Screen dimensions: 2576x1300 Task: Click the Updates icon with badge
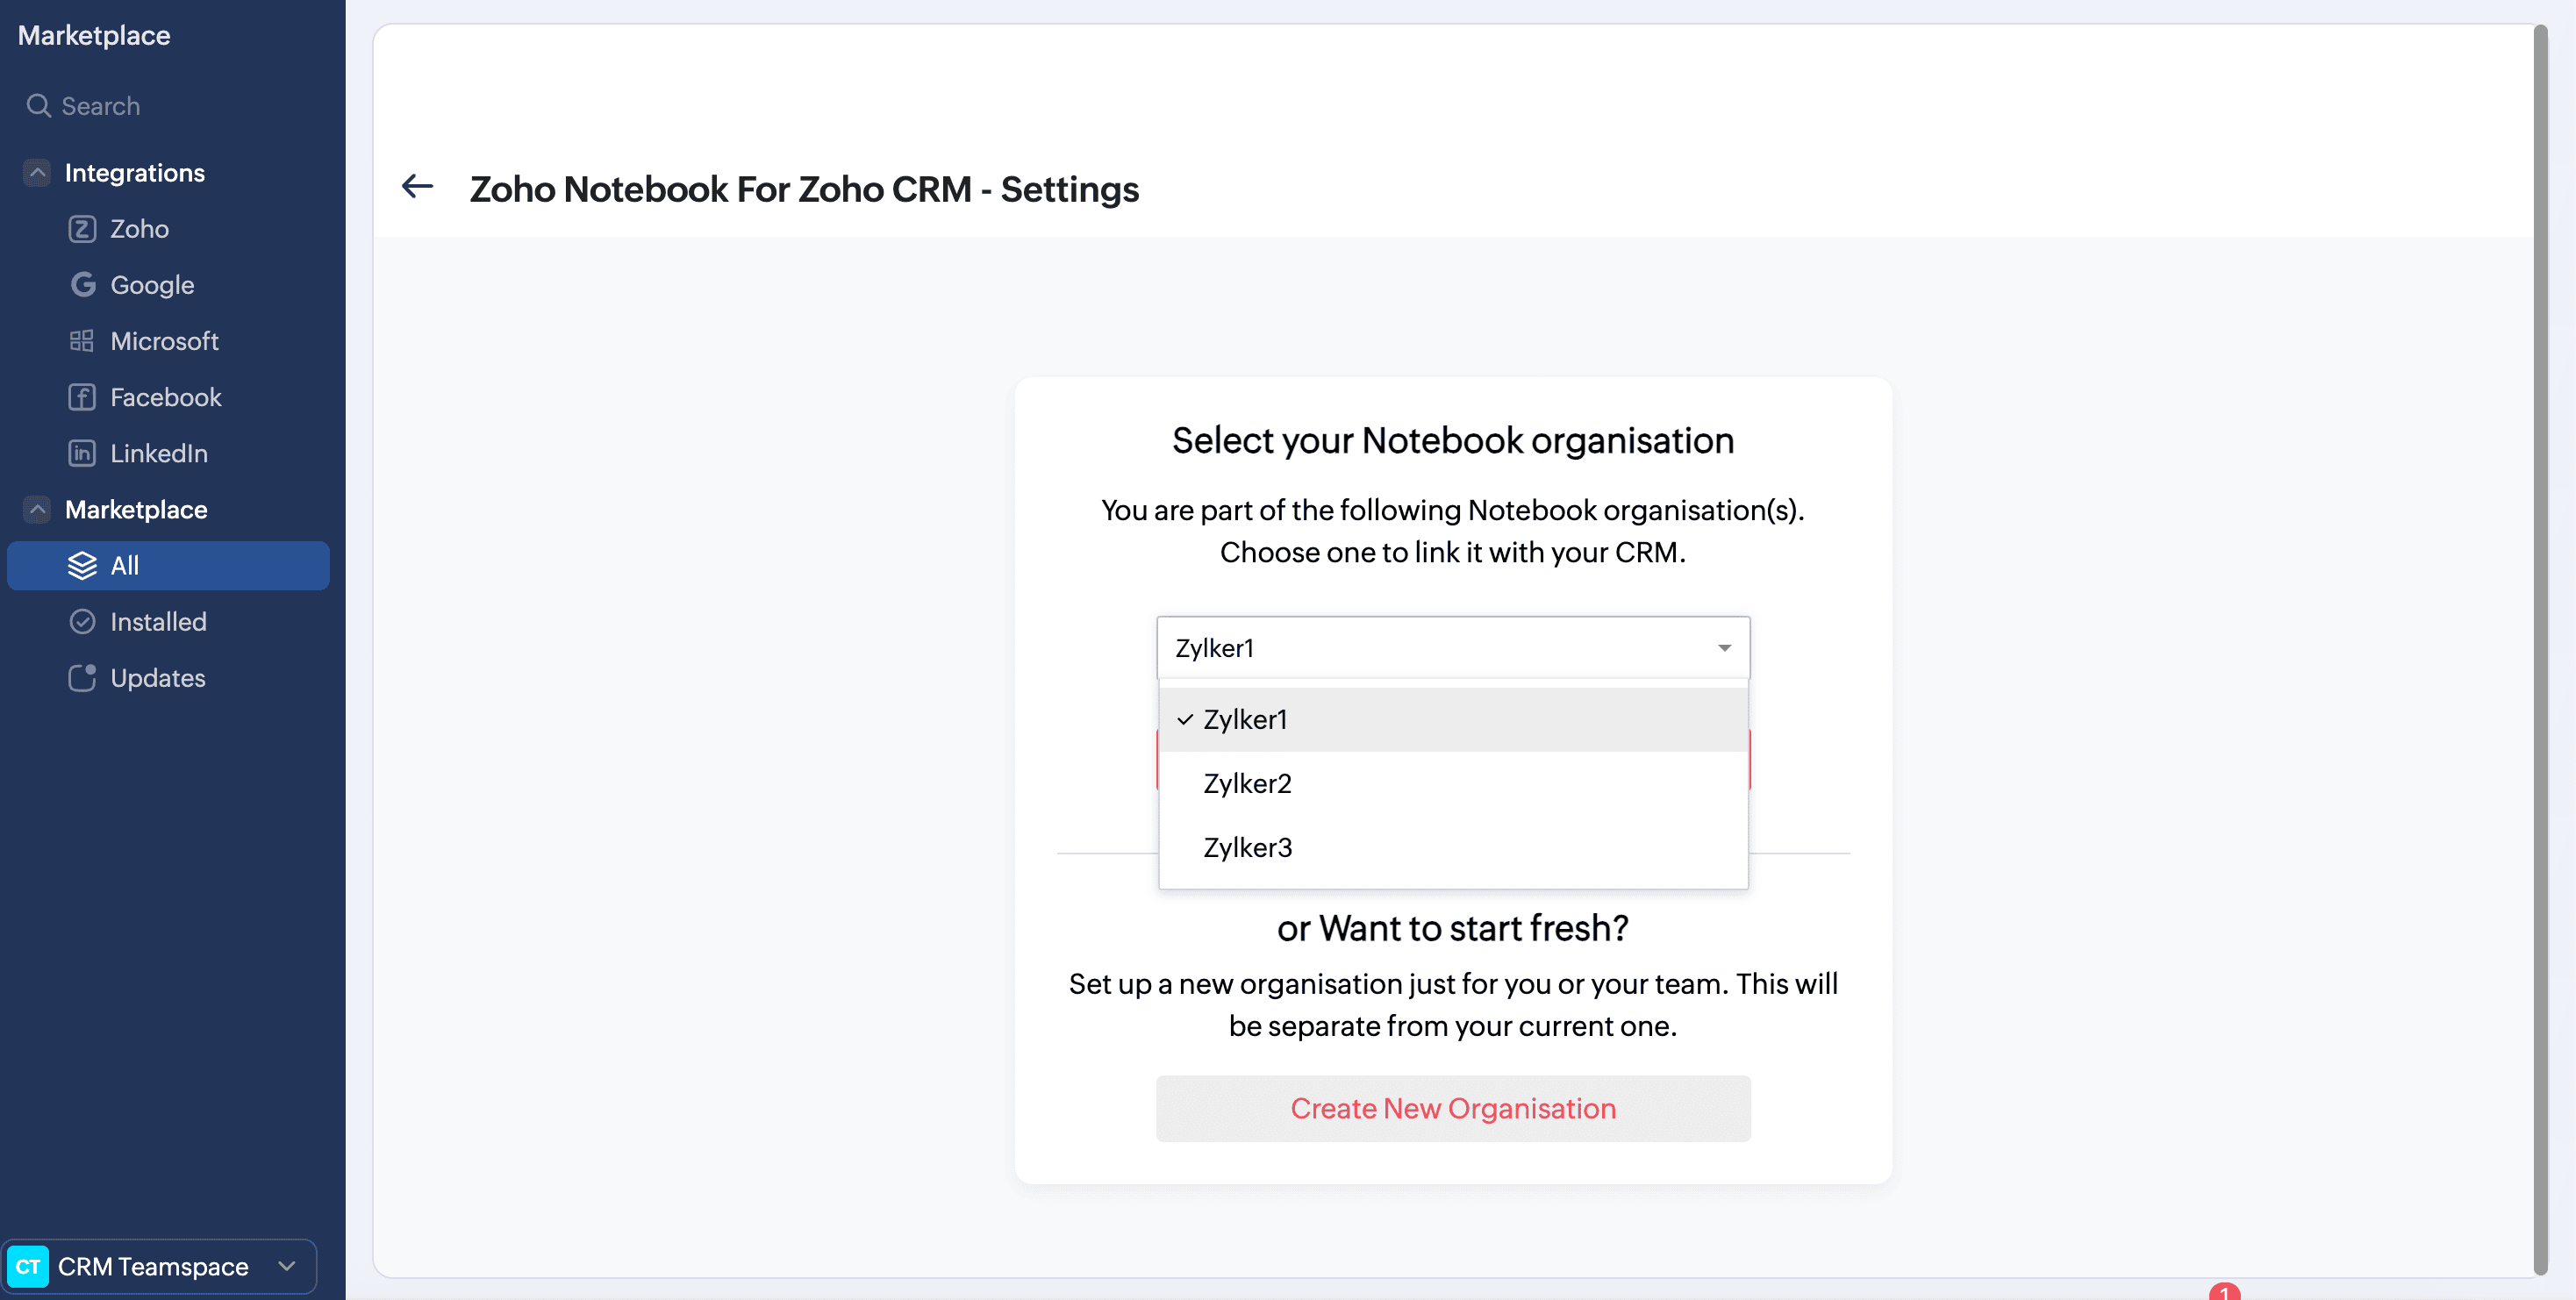82,678
